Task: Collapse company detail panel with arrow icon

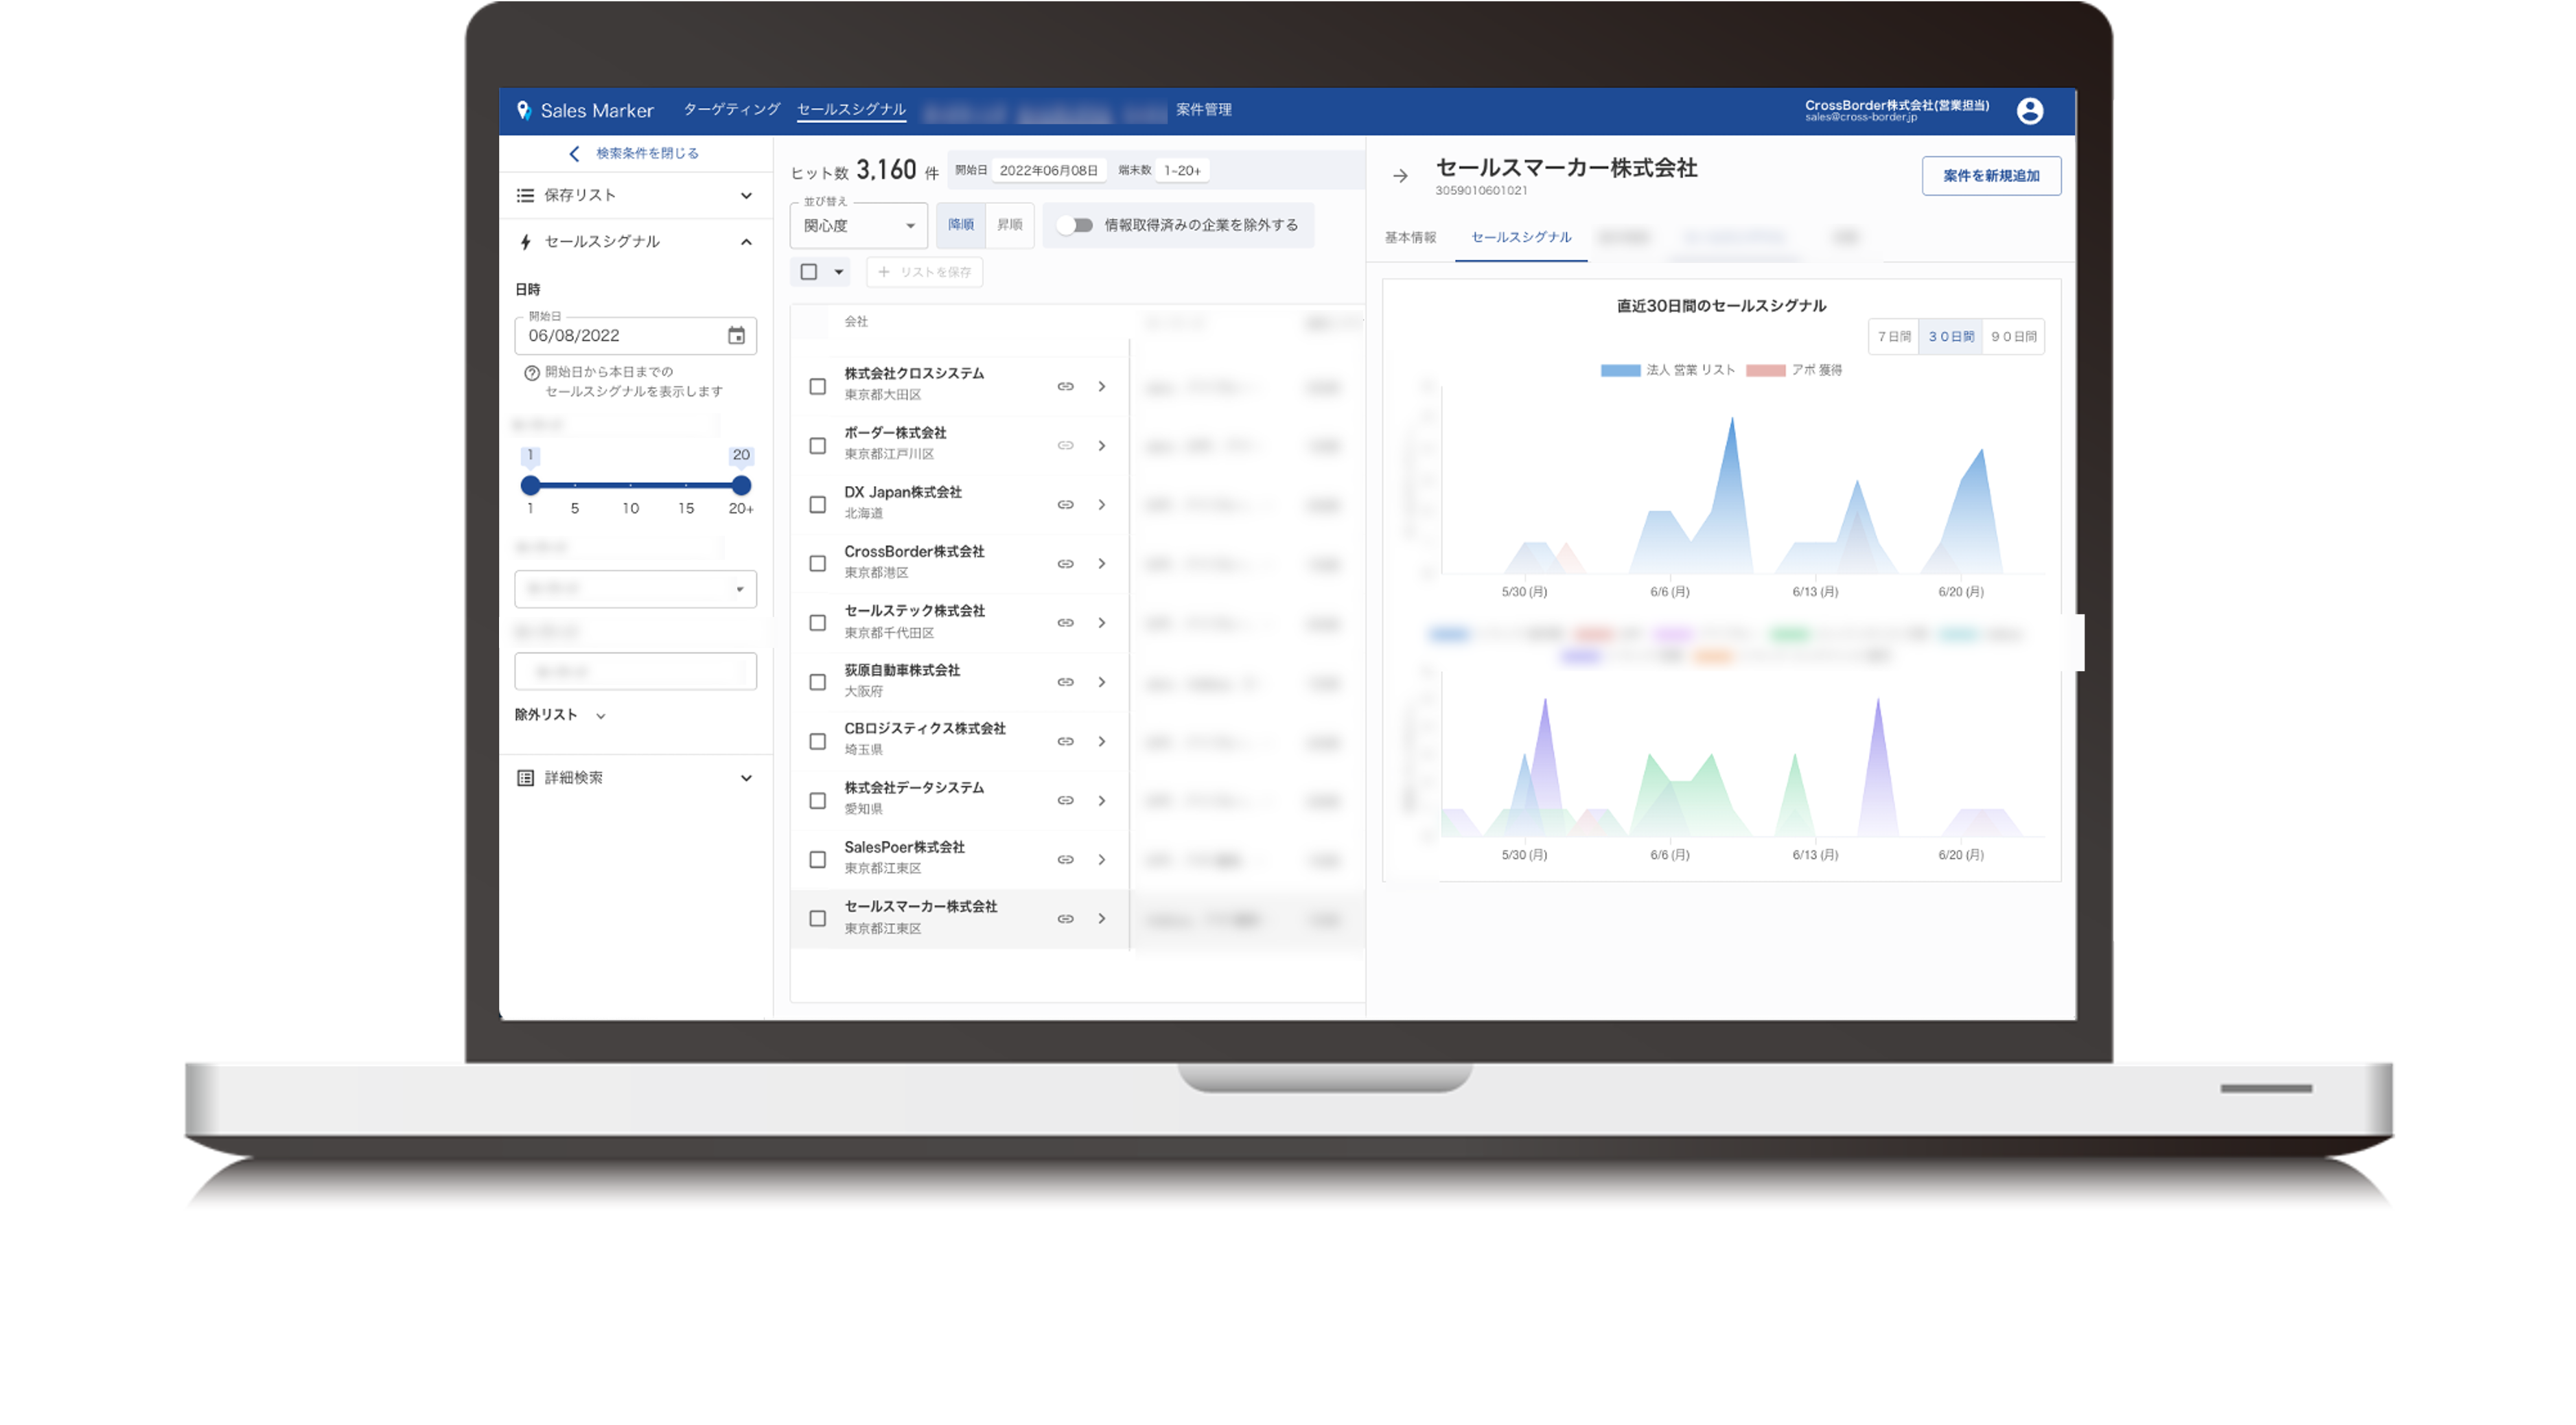Action: [x=1400, y=175]
